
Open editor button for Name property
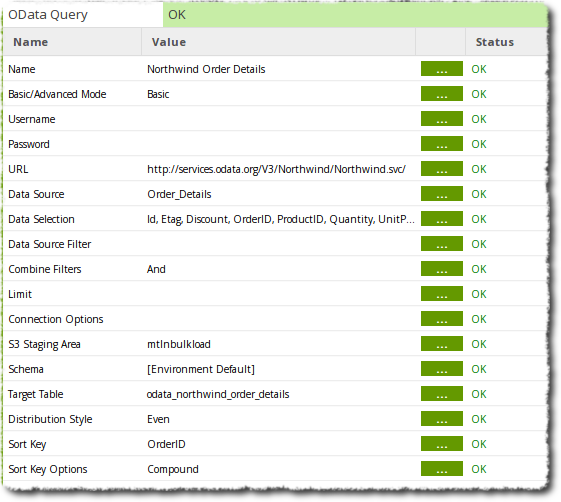tap(442, 69)
